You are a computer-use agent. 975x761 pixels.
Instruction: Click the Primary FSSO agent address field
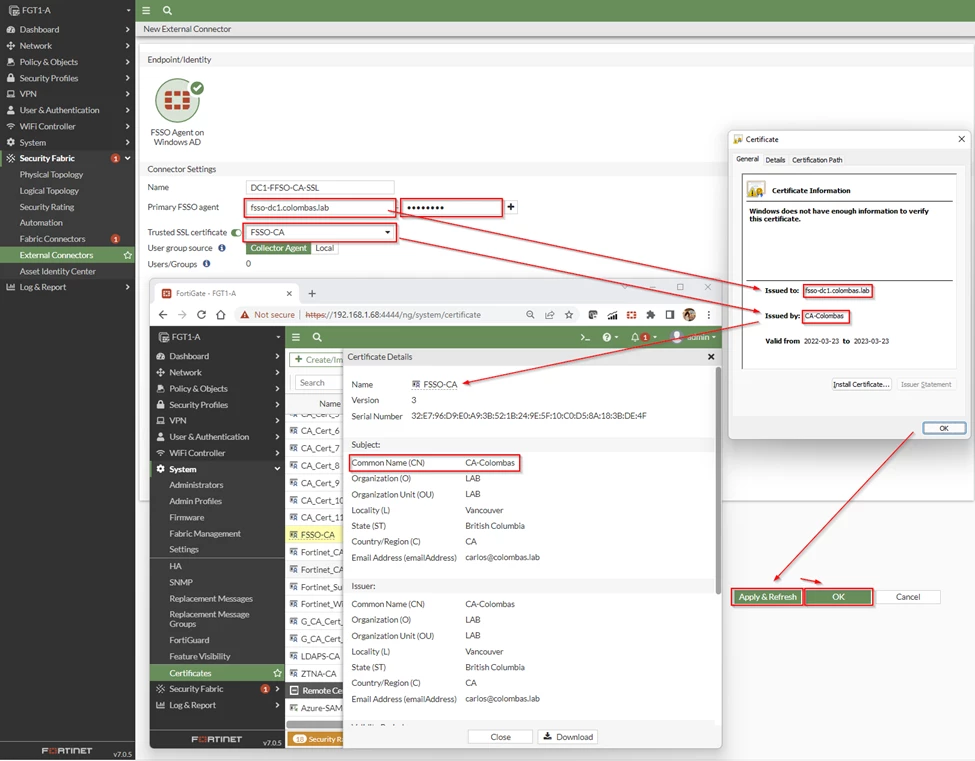pos(320,208)
